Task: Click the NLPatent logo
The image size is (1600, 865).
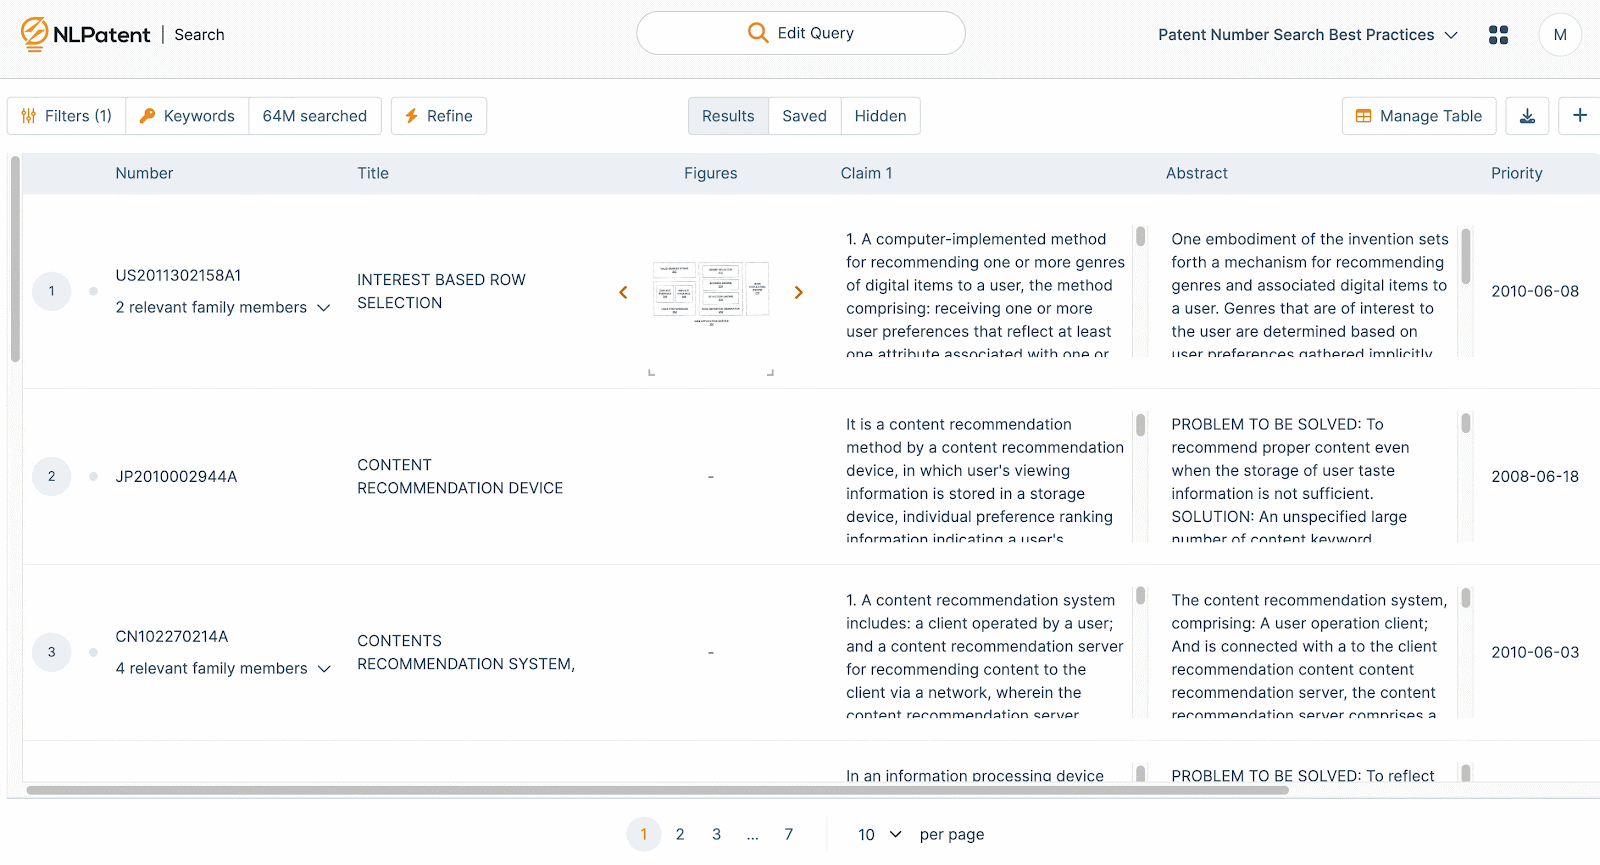Action: click(x=85, y=34)
